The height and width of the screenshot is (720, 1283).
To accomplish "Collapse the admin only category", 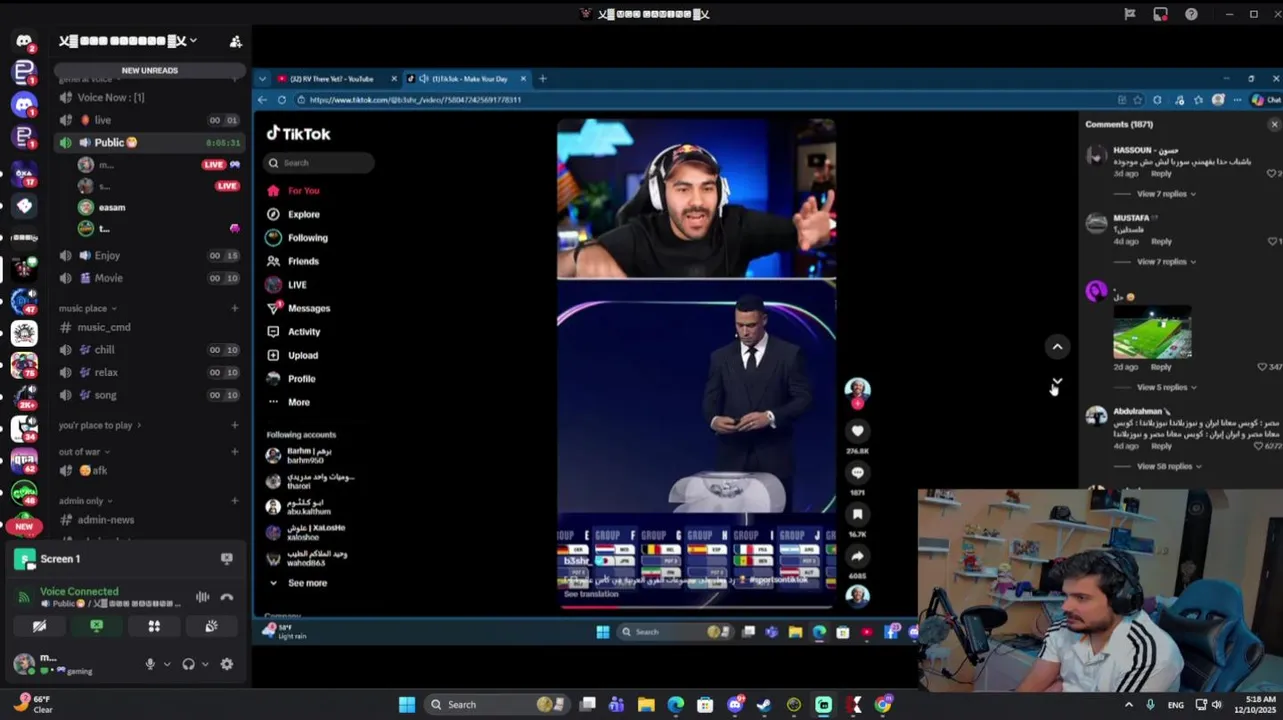I will (86, 501).
